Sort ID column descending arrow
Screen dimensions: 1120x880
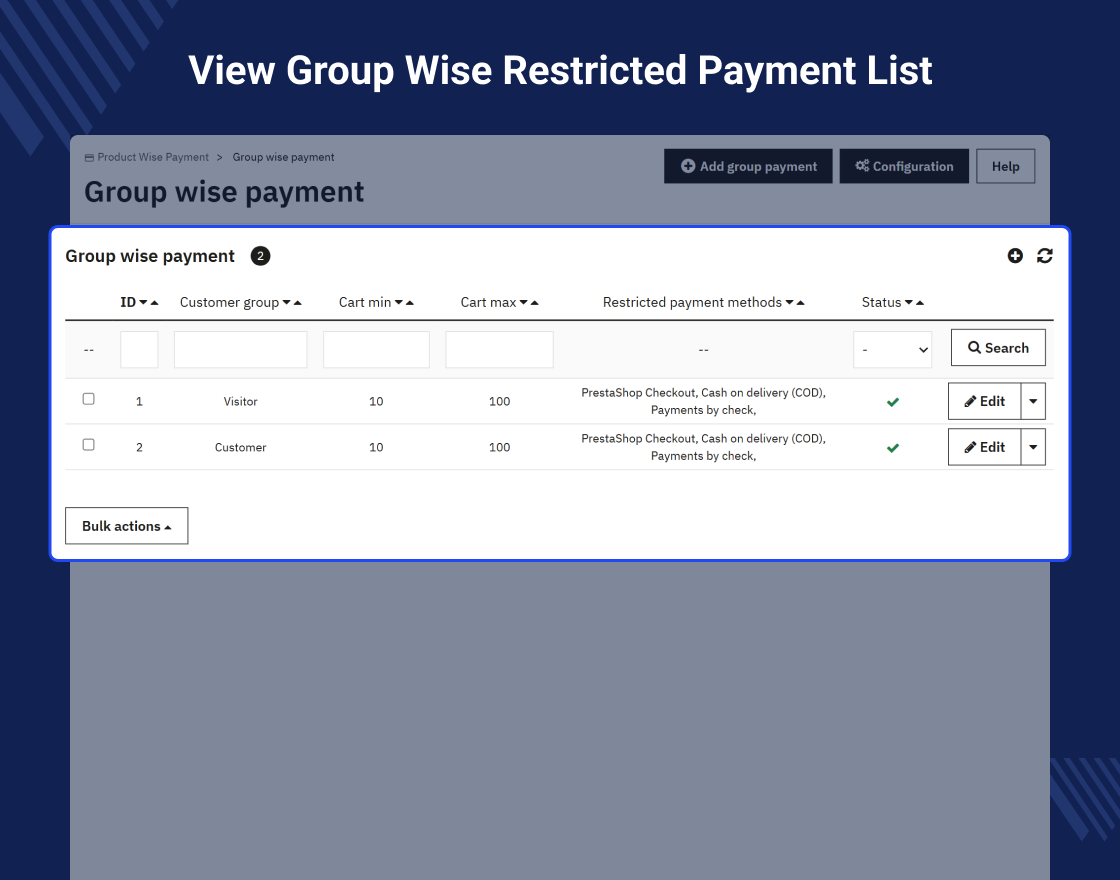click(144, 303)
